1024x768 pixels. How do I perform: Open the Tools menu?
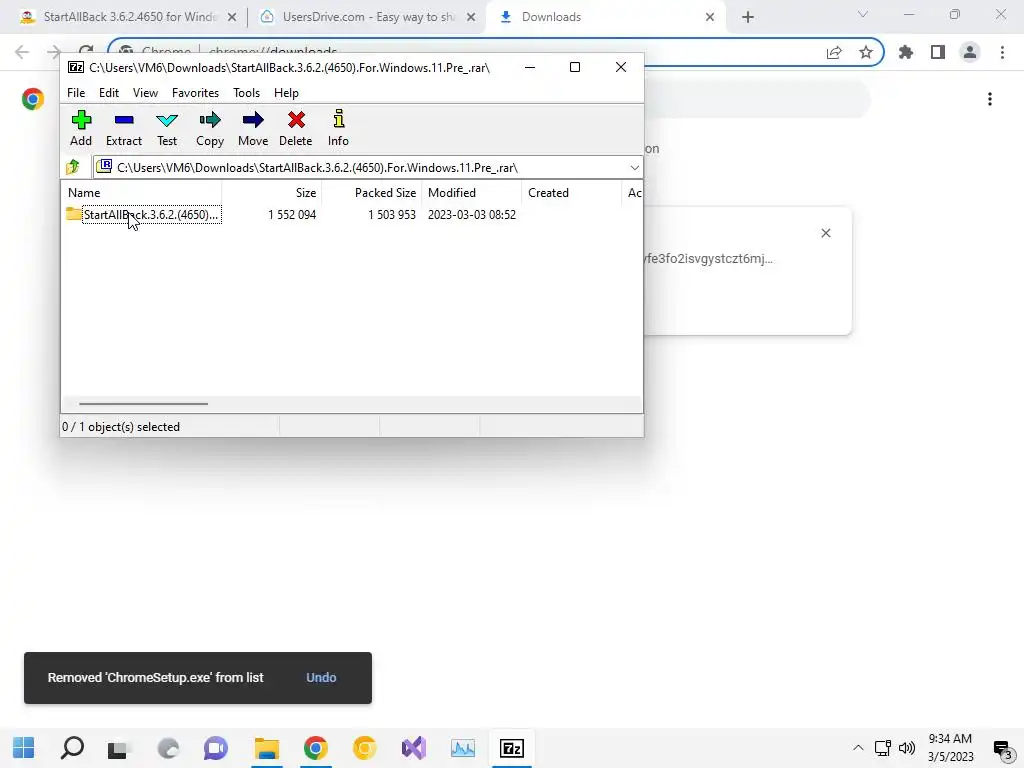click(x=246, y=93)
